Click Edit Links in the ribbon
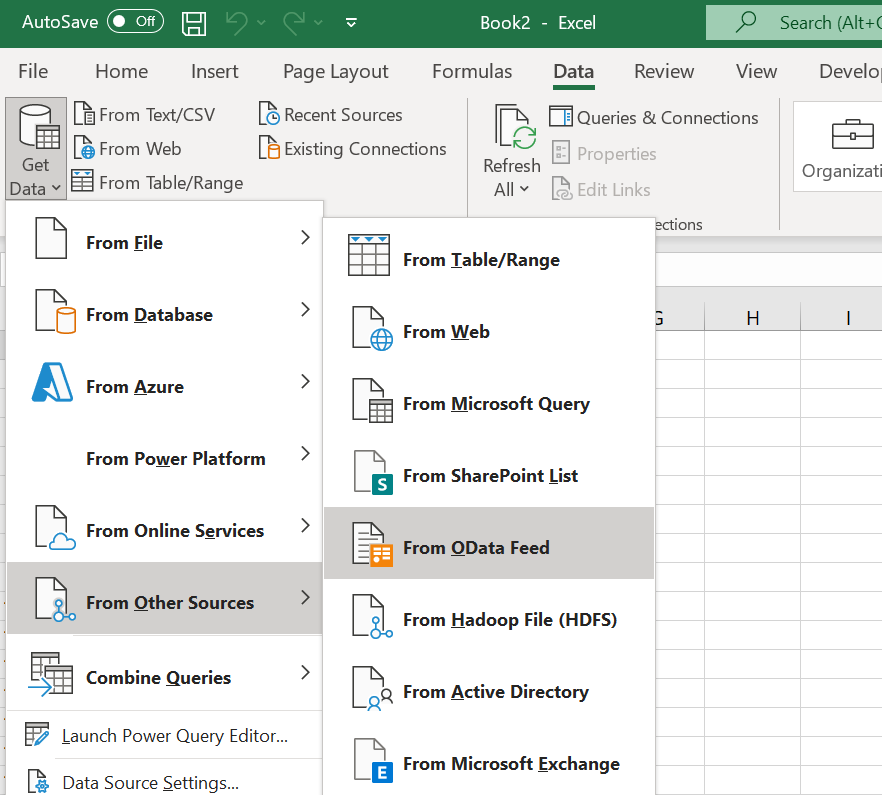Image resolution: width=882 pixels, height=795 pixels. click(601, 190)
